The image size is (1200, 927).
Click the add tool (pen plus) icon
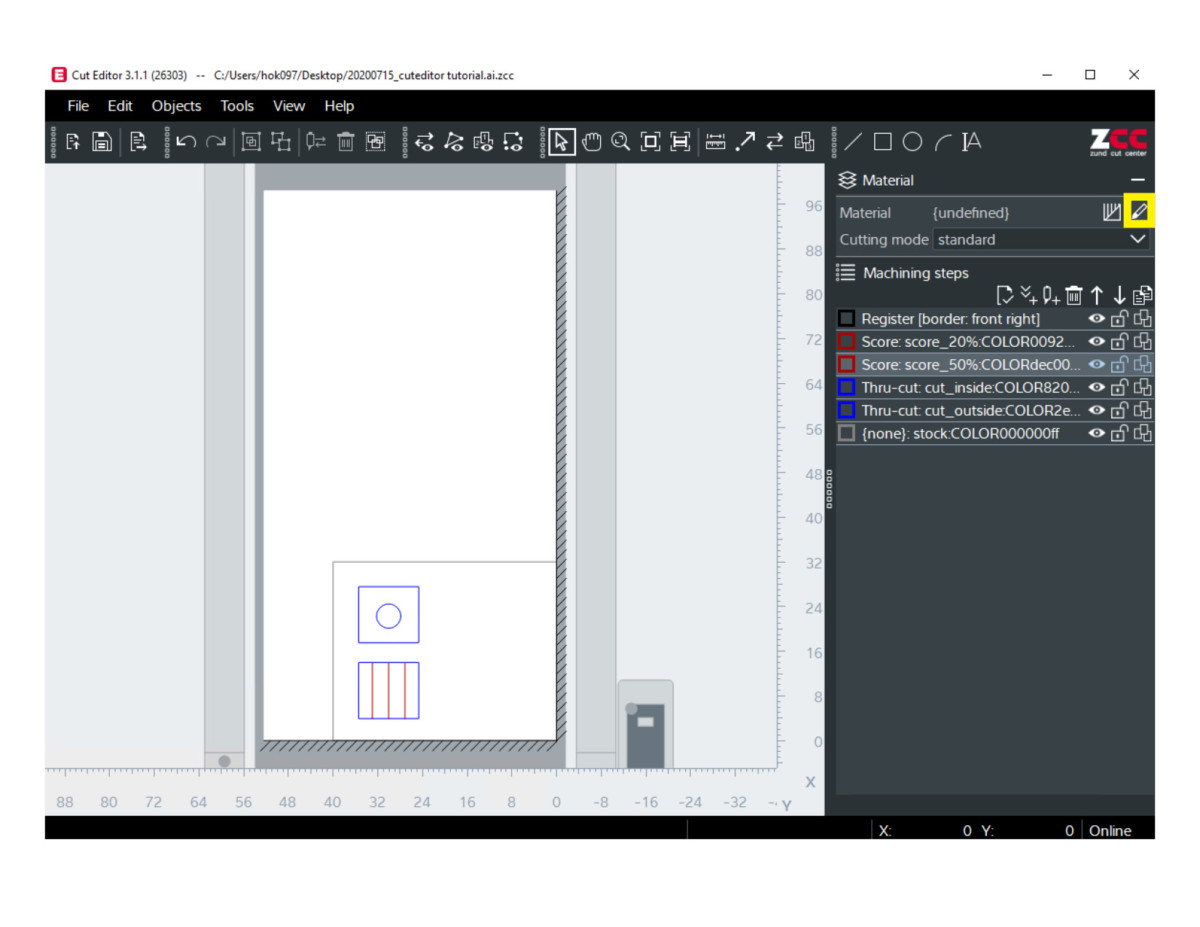click(1051, 295)
